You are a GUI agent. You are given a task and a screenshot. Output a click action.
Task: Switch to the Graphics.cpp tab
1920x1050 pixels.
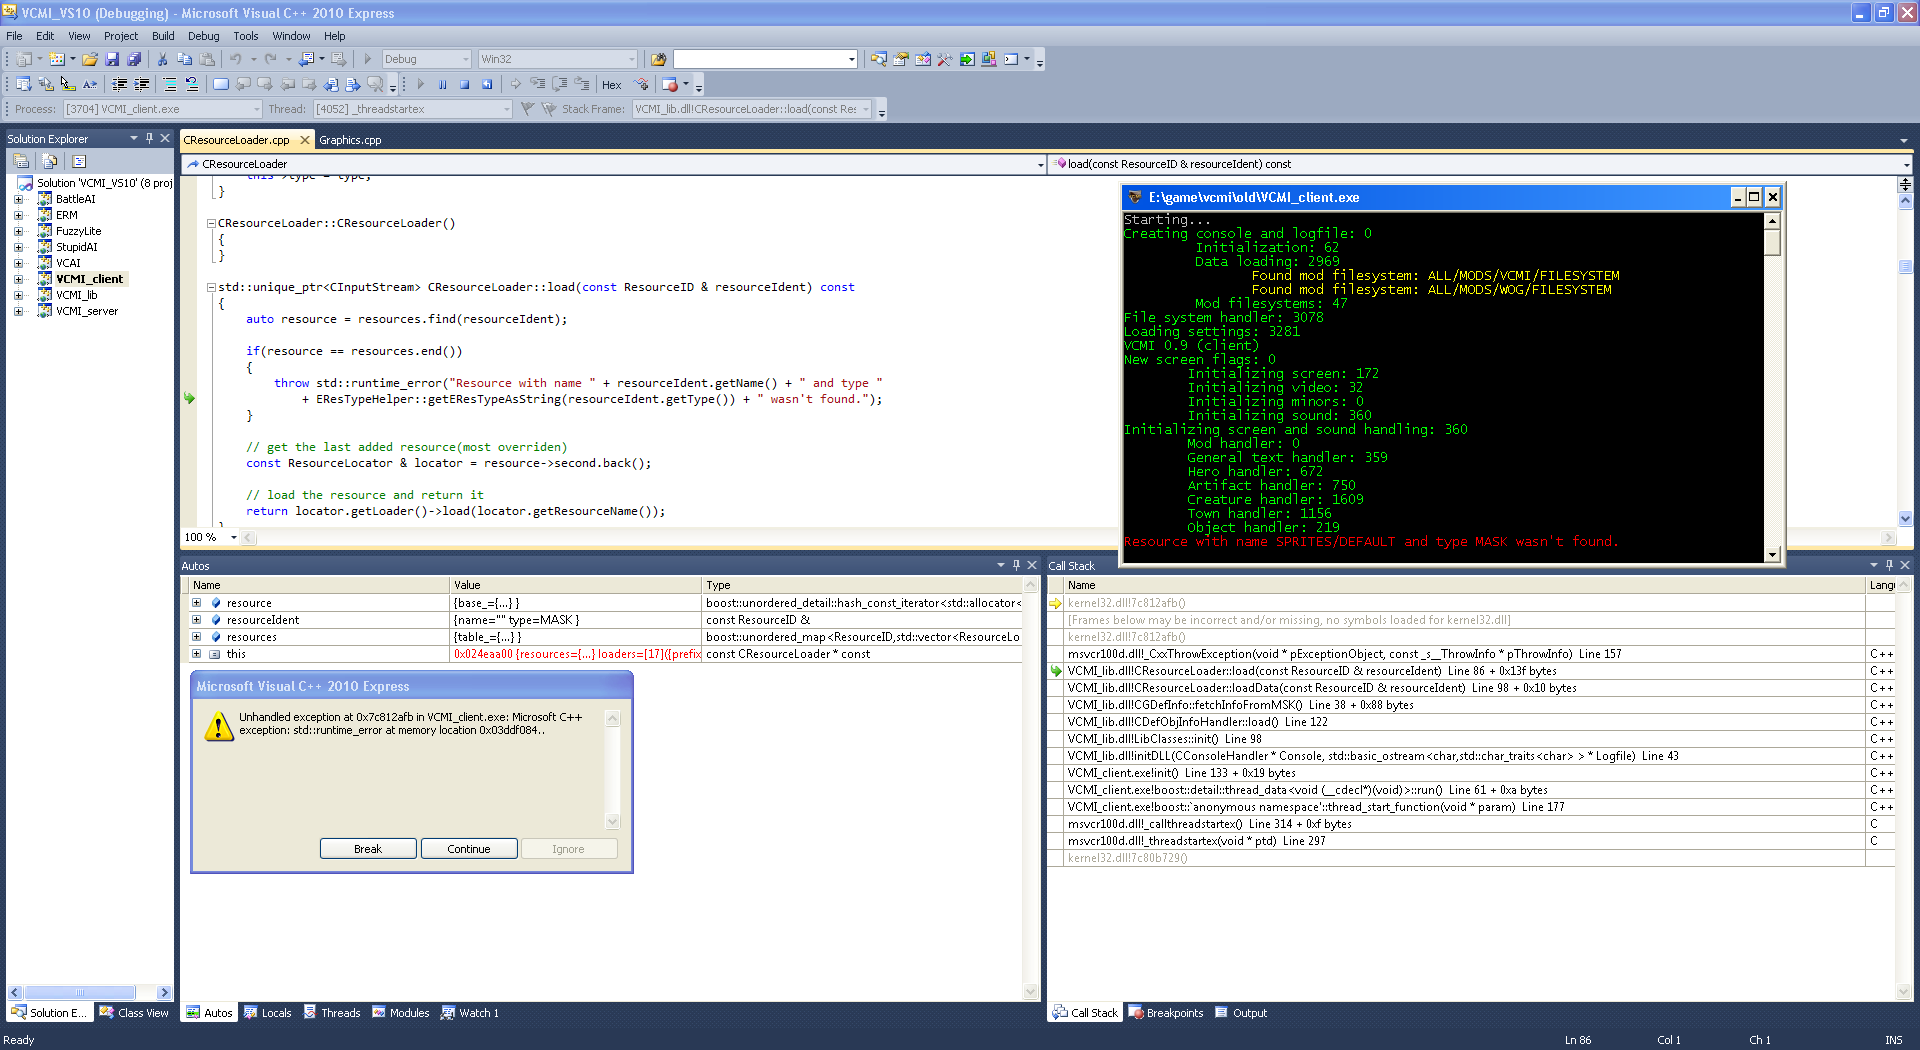pos(350,140)
